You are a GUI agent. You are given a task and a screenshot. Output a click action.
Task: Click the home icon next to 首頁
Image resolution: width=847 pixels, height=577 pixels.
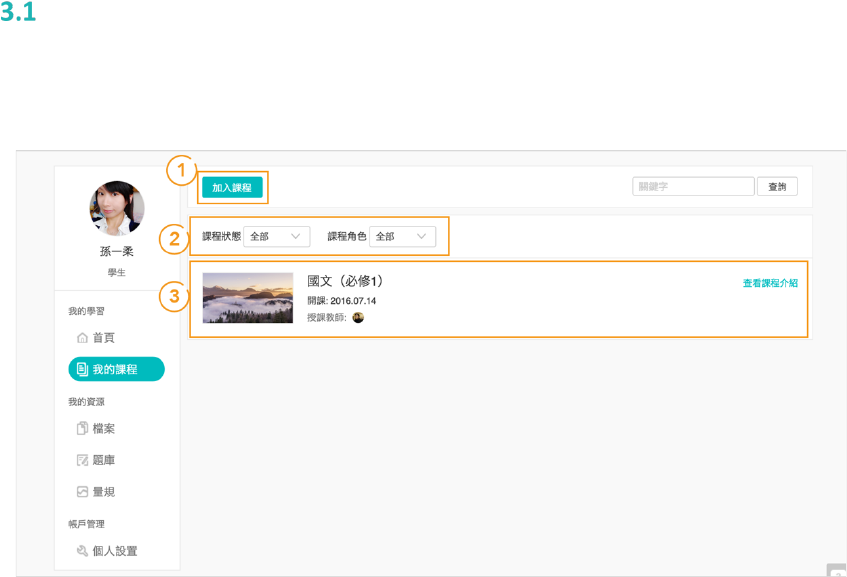pos(82,338)
